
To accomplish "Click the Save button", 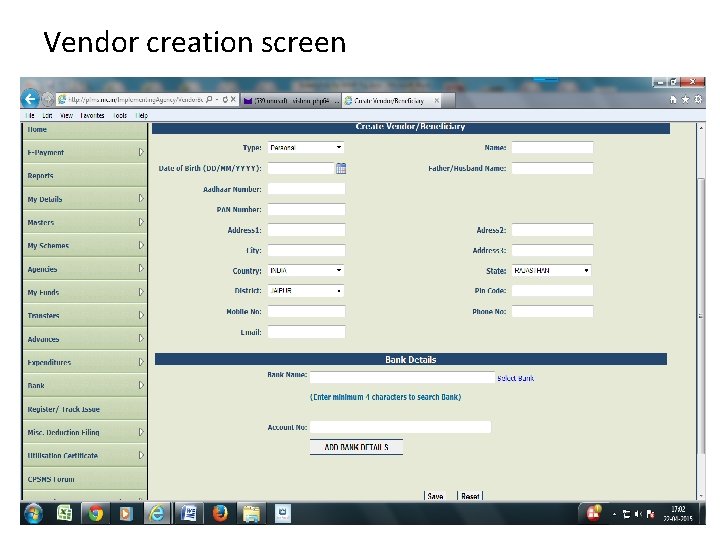I will [435, 496].
